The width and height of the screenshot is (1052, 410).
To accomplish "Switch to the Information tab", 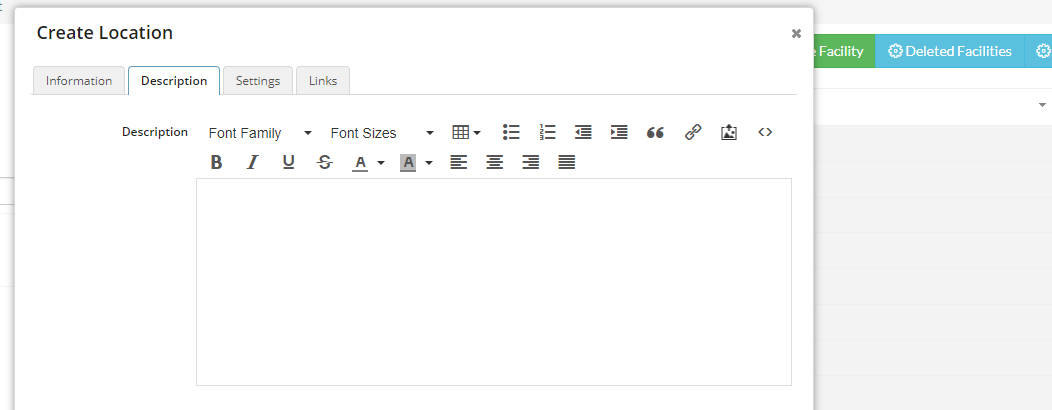I will point(78,81).
